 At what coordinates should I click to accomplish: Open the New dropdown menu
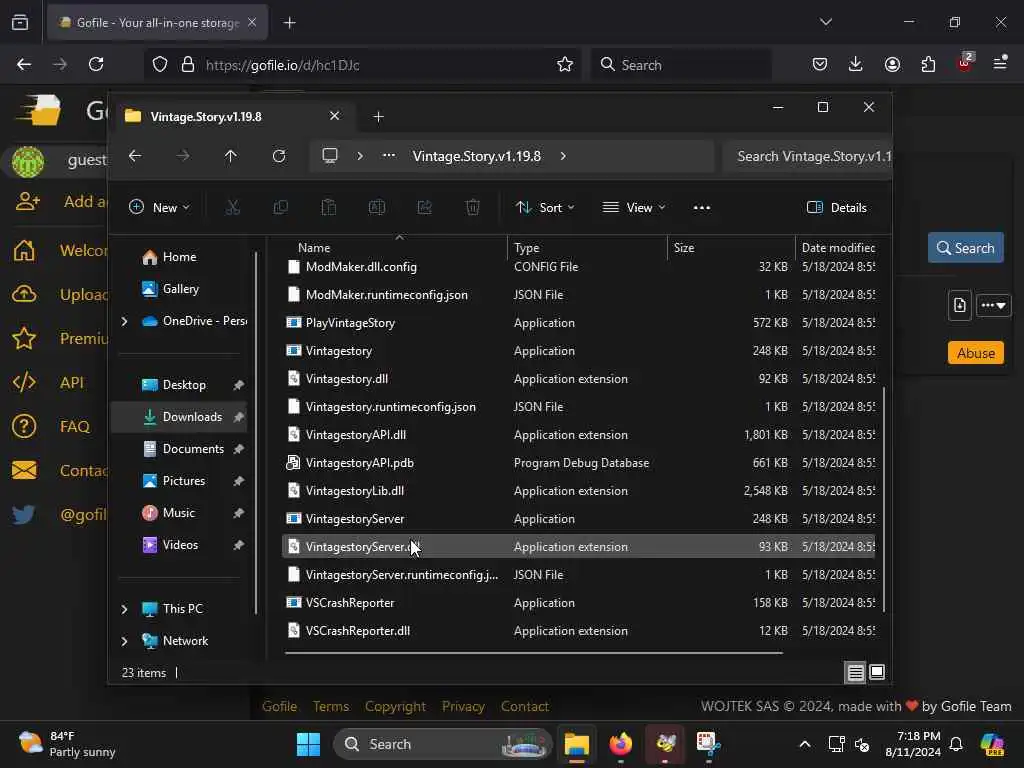[159, 208]
